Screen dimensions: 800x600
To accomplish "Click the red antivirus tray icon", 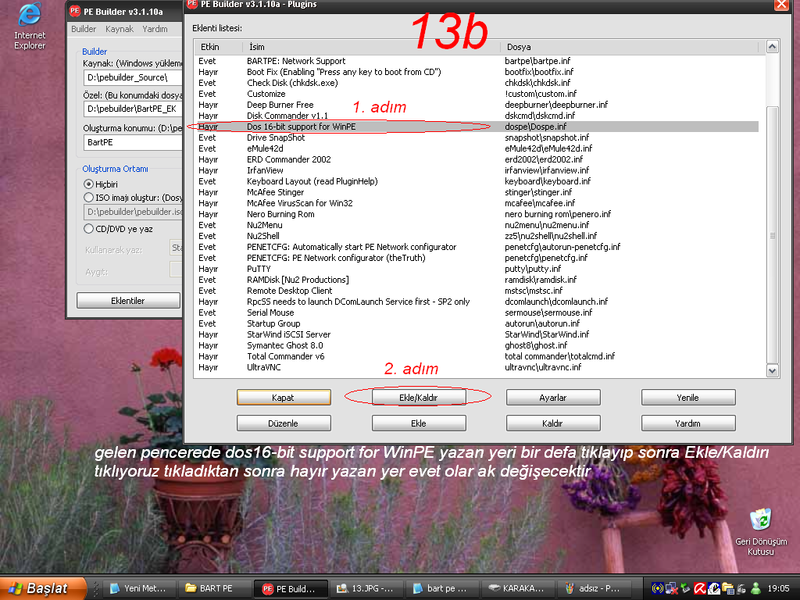I will click(x=699, y=588).
